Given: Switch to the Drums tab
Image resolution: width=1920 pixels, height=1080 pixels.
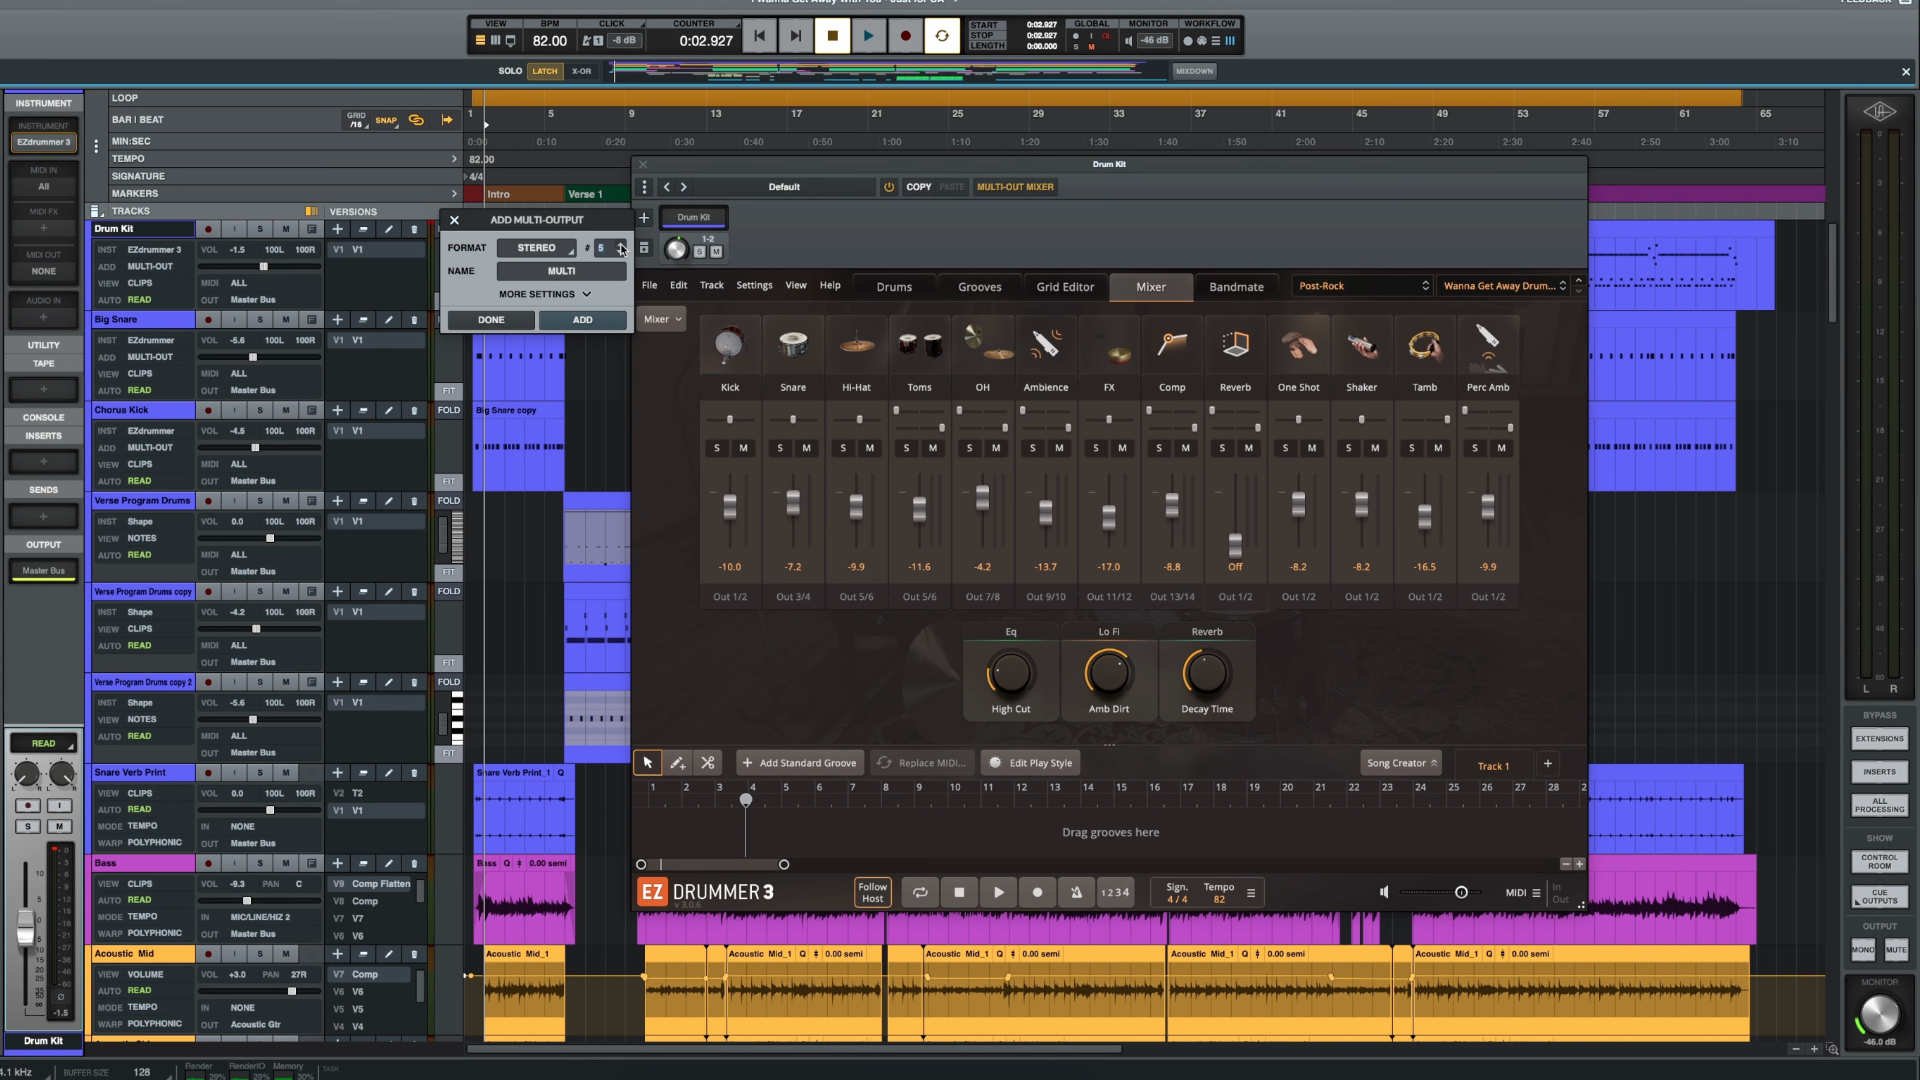Looking at the screenshot, I should (894, 287).
